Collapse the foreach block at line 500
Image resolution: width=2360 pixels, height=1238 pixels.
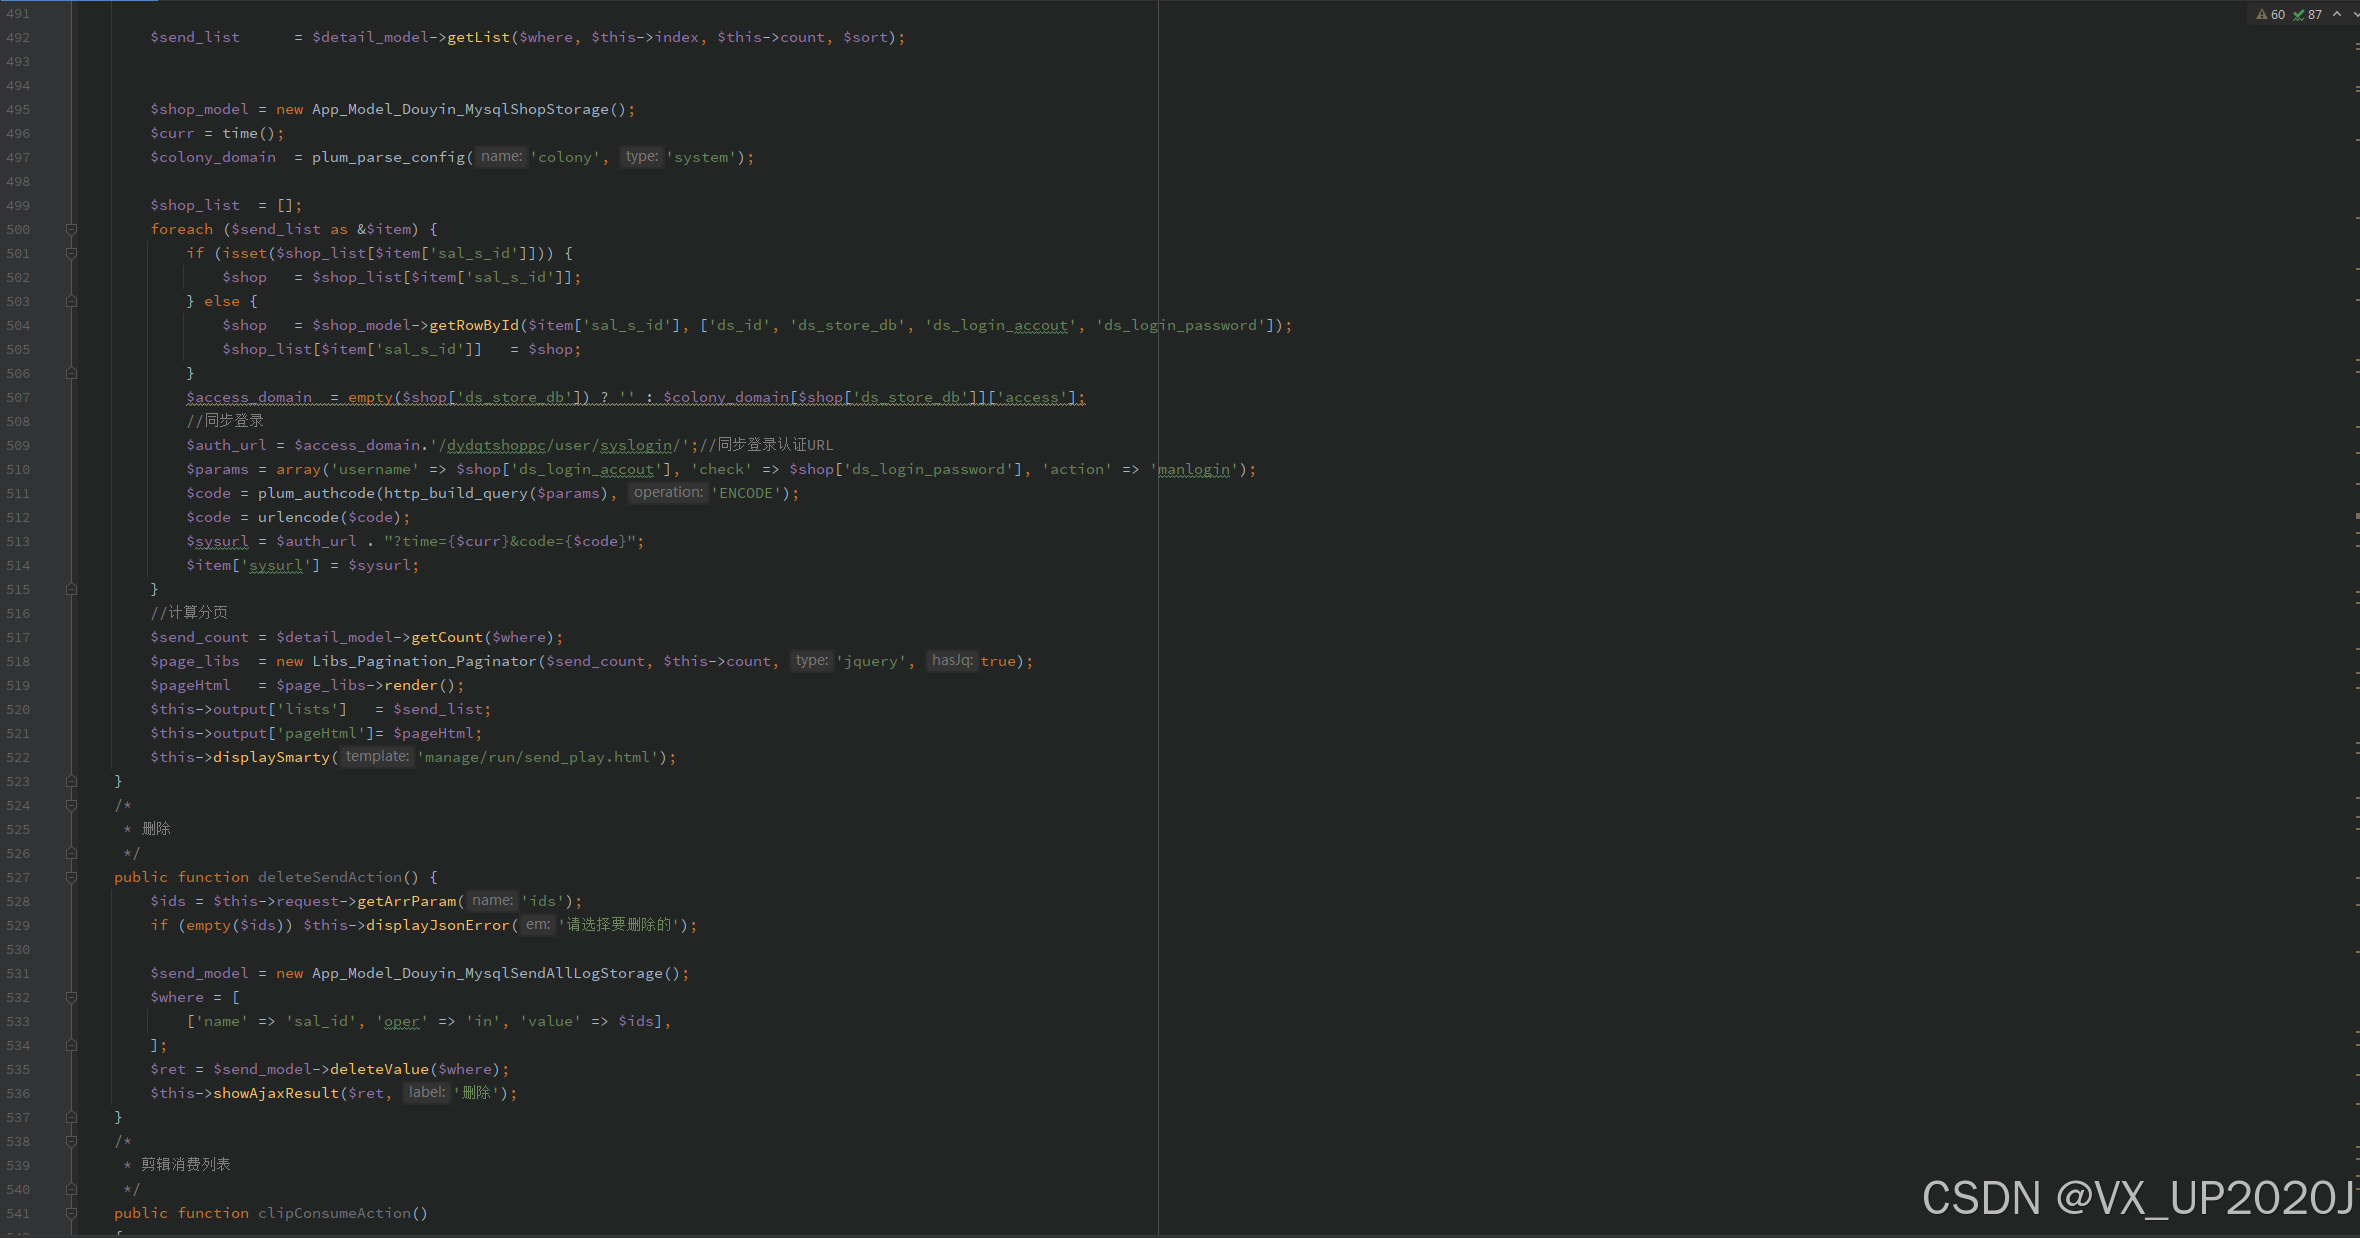point(71,229)
